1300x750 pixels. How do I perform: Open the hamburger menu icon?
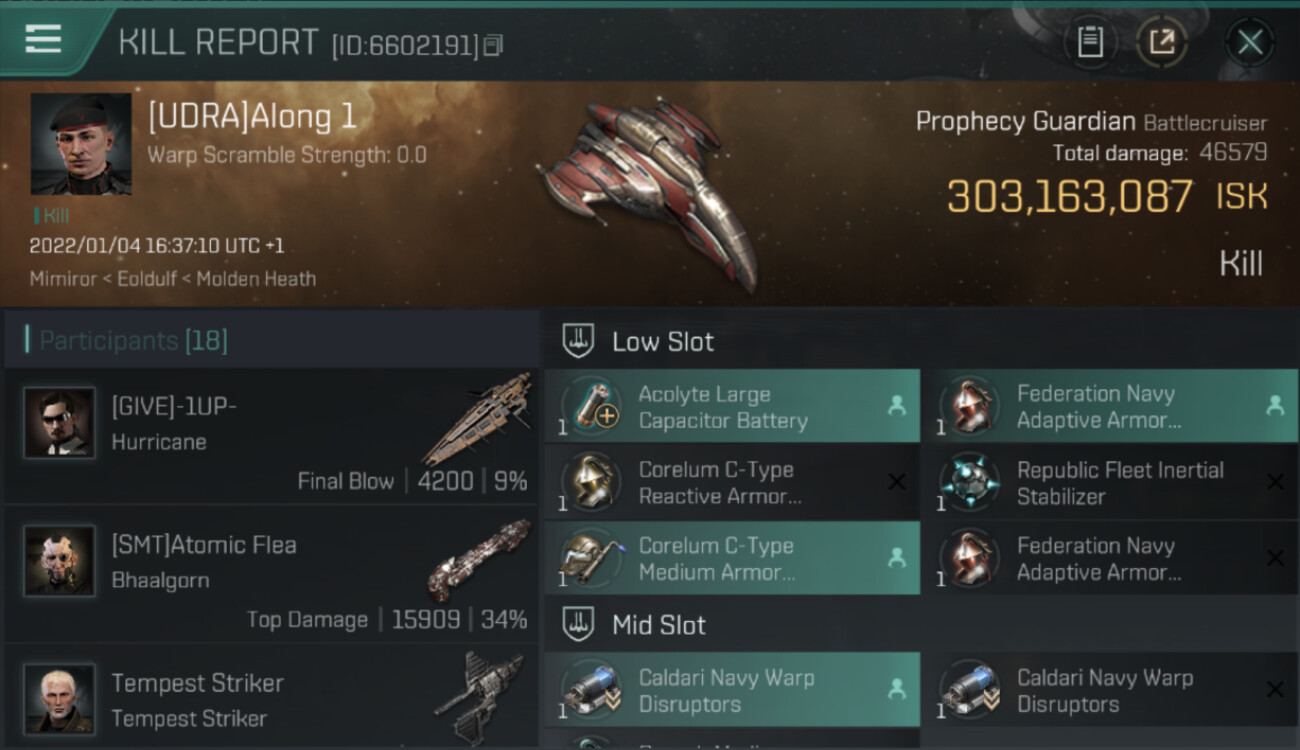[43, 39]
